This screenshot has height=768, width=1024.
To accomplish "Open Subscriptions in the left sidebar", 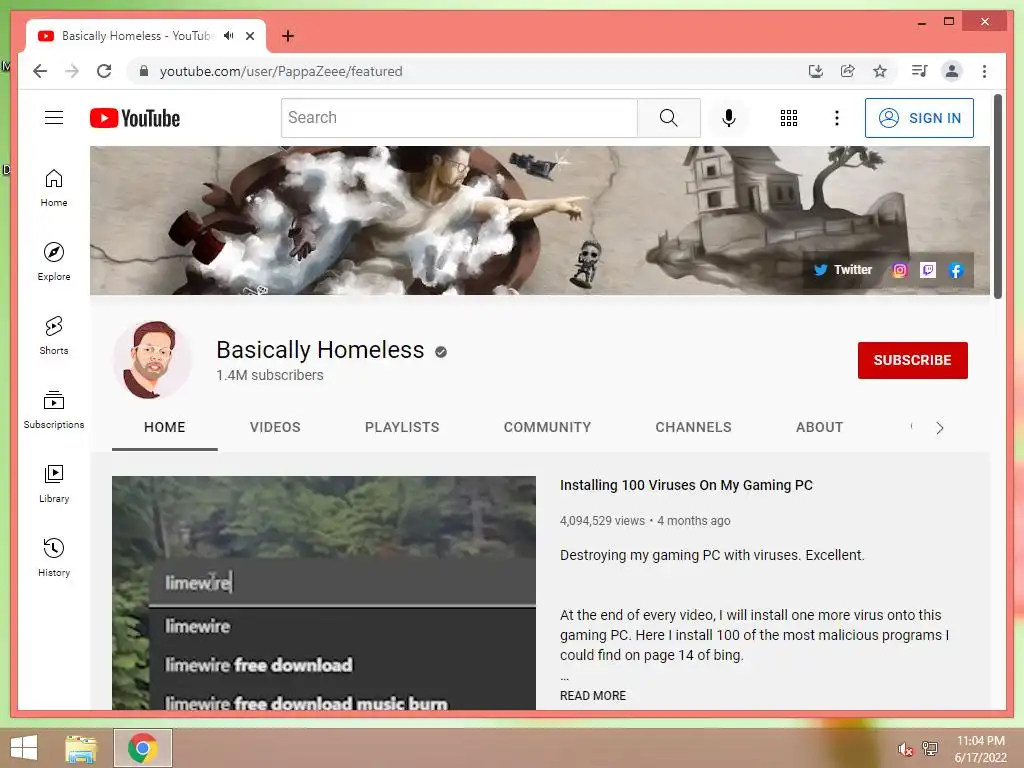I will pos(54,409).
